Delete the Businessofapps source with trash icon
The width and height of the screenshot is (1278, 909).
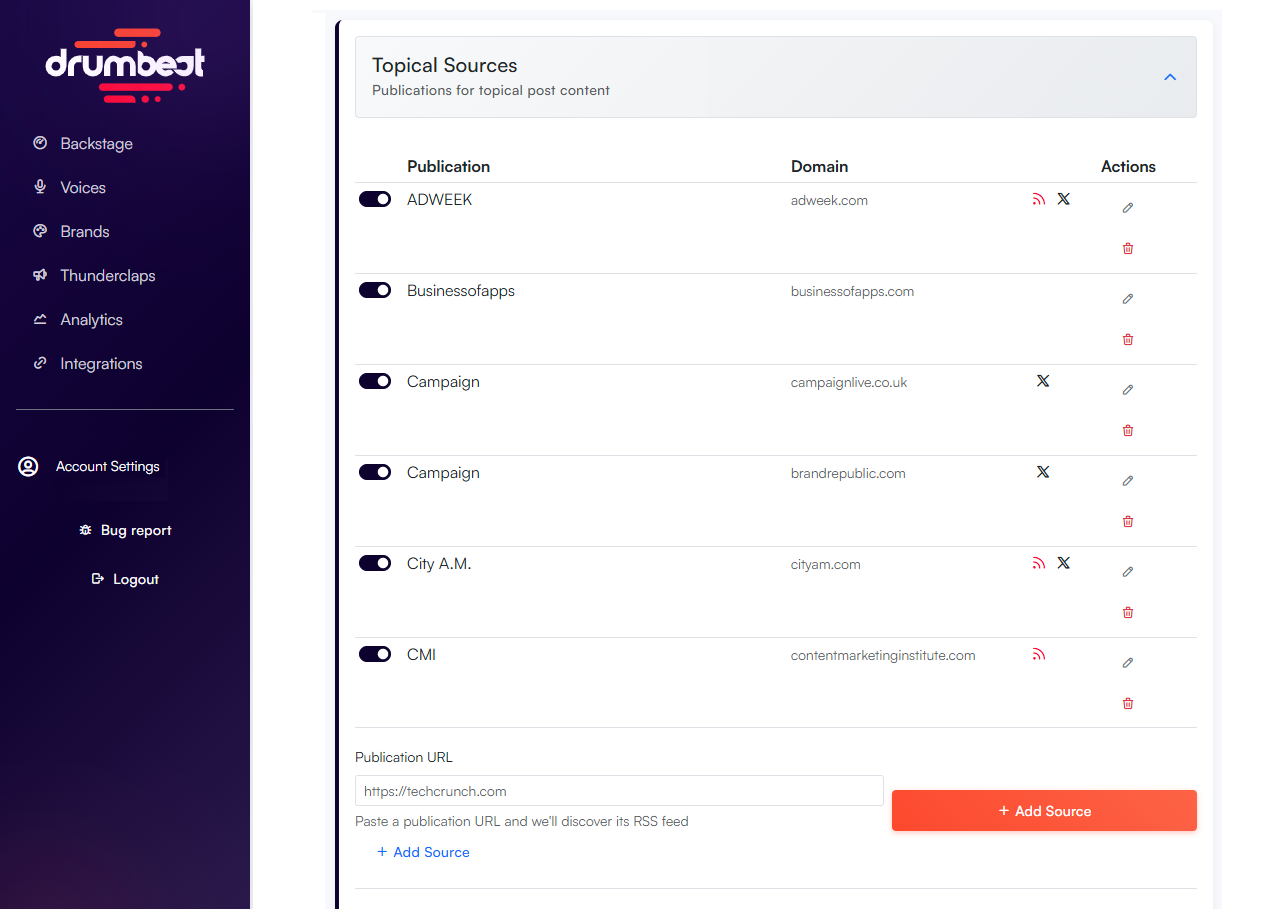pos(1128,340)
